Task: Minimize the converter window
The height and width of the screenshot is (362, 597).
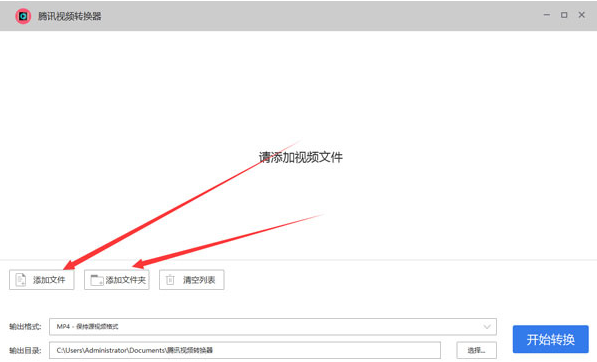Action: point(547,15)
